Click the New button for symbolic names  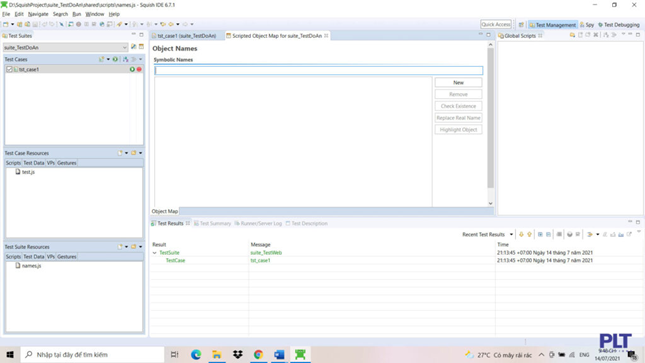(458, 83)
